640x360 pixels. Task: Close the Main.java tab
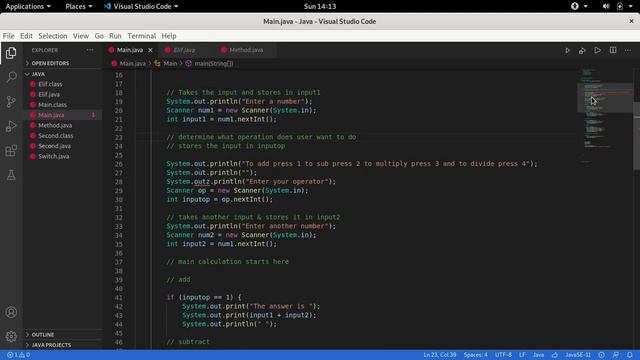pos(150,50)
